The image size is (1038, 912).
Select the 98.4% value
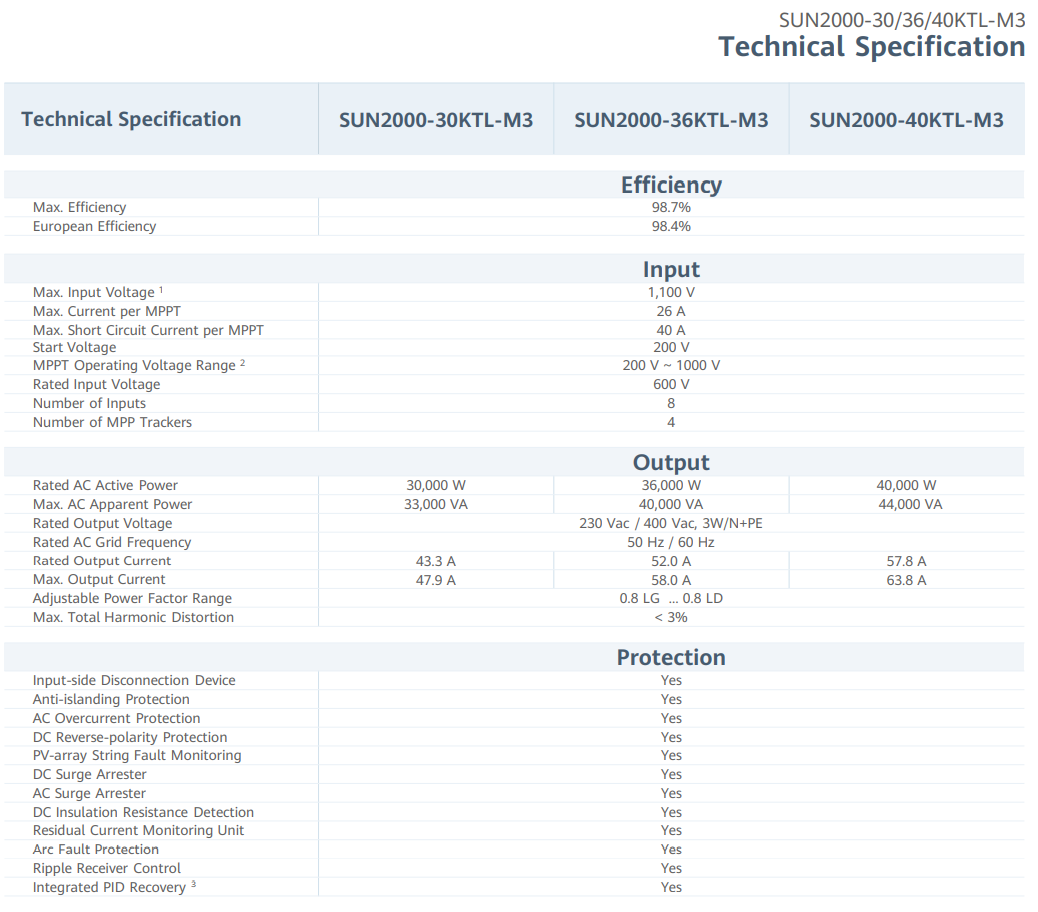pyautogui.click(x=671, y=226)
